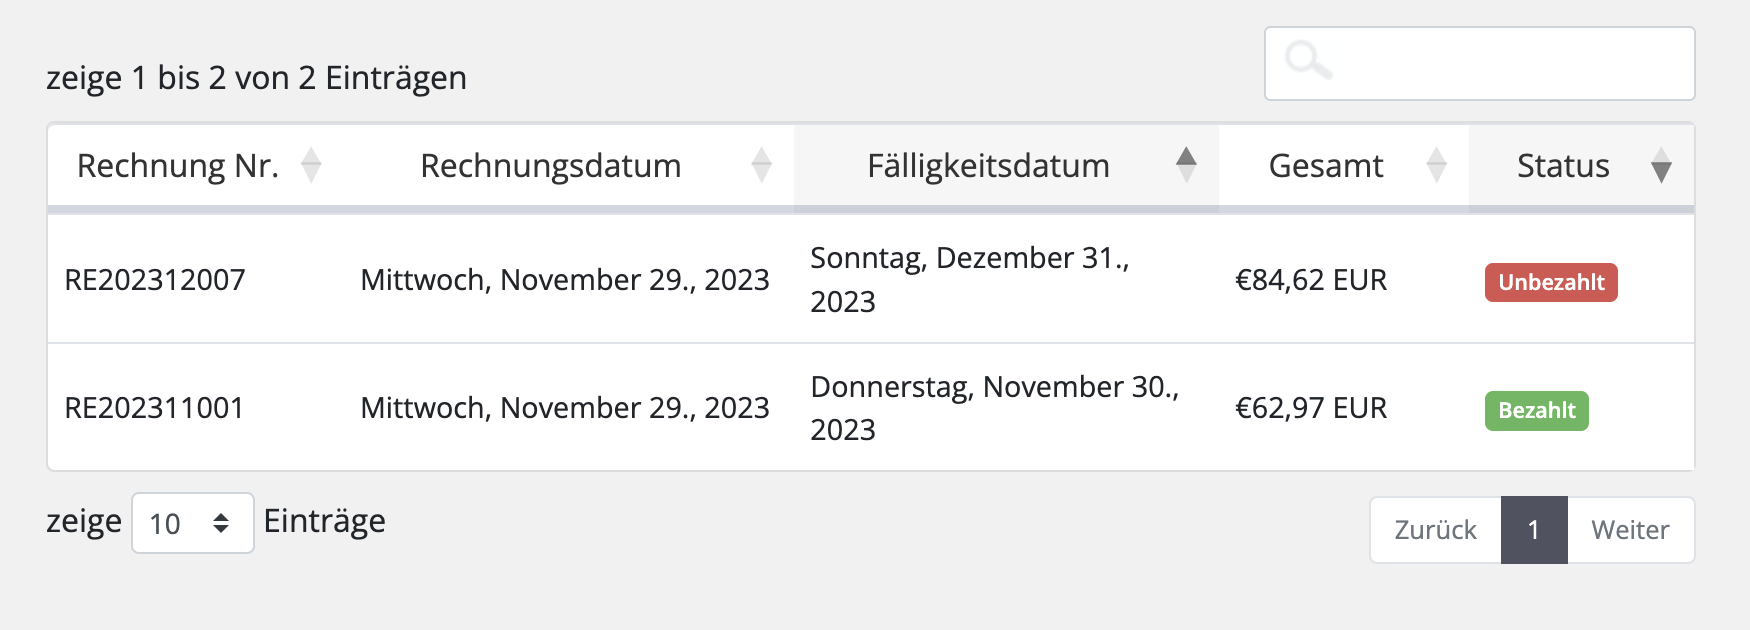Click the red Unbezahlt status badge
Screen dimensions: 1750x630
tap(1551, 282)
